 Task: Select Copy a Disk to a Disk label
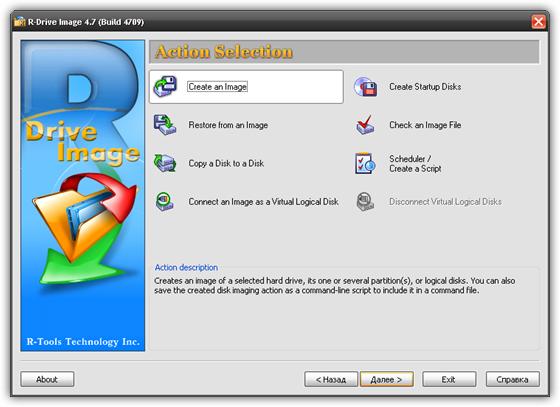click(226, 164)
